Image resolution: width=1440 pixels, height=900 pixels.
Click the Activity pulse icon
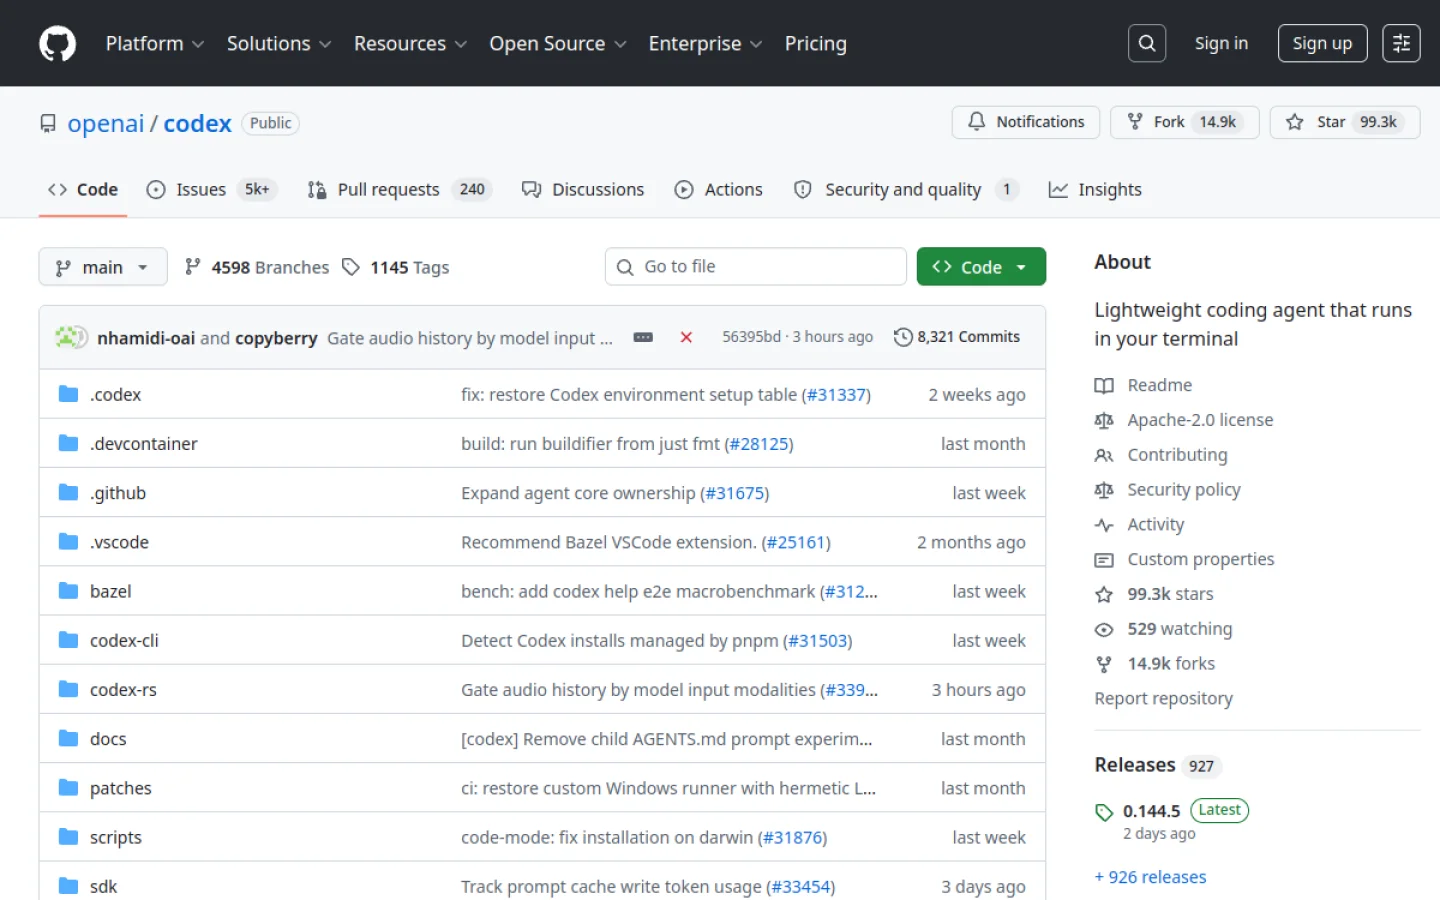1104,525
